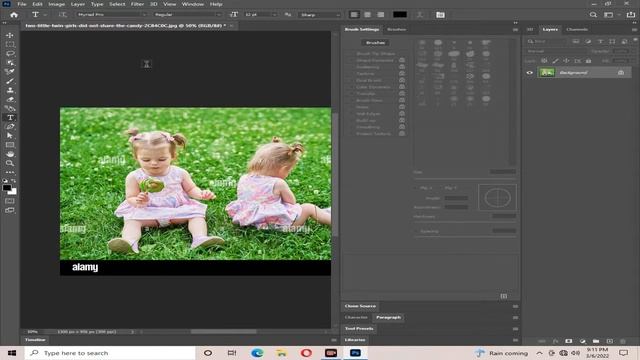Expand the Tool Presets panel

click(359, 328)
